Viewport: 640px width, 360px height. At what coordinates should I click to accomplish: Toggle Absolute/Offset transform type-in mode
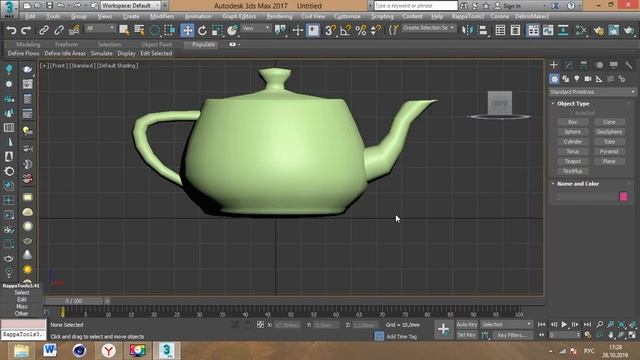(260, 324)
